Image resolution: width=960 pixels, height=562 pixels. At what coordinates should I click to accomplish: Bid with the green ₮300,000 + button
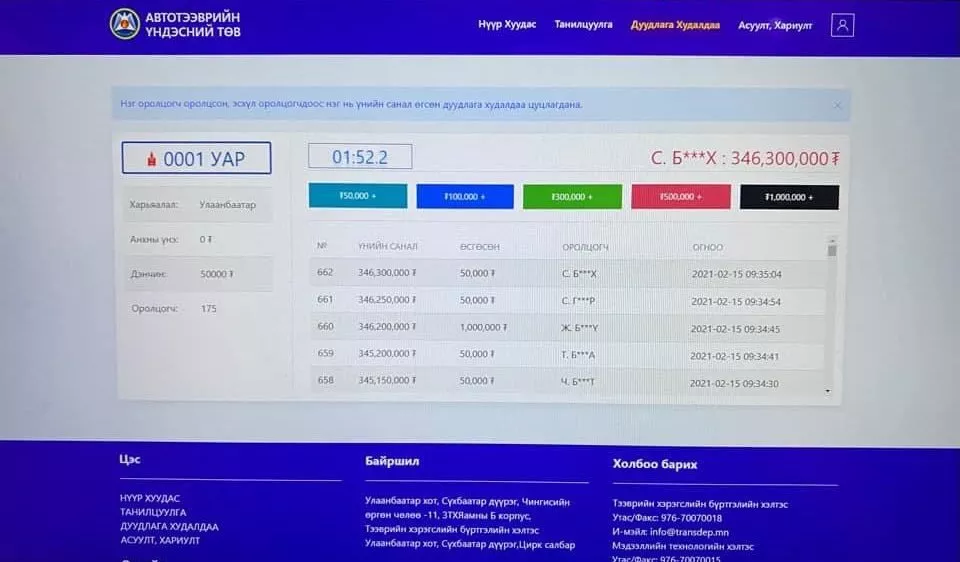(x=572, y=197)
